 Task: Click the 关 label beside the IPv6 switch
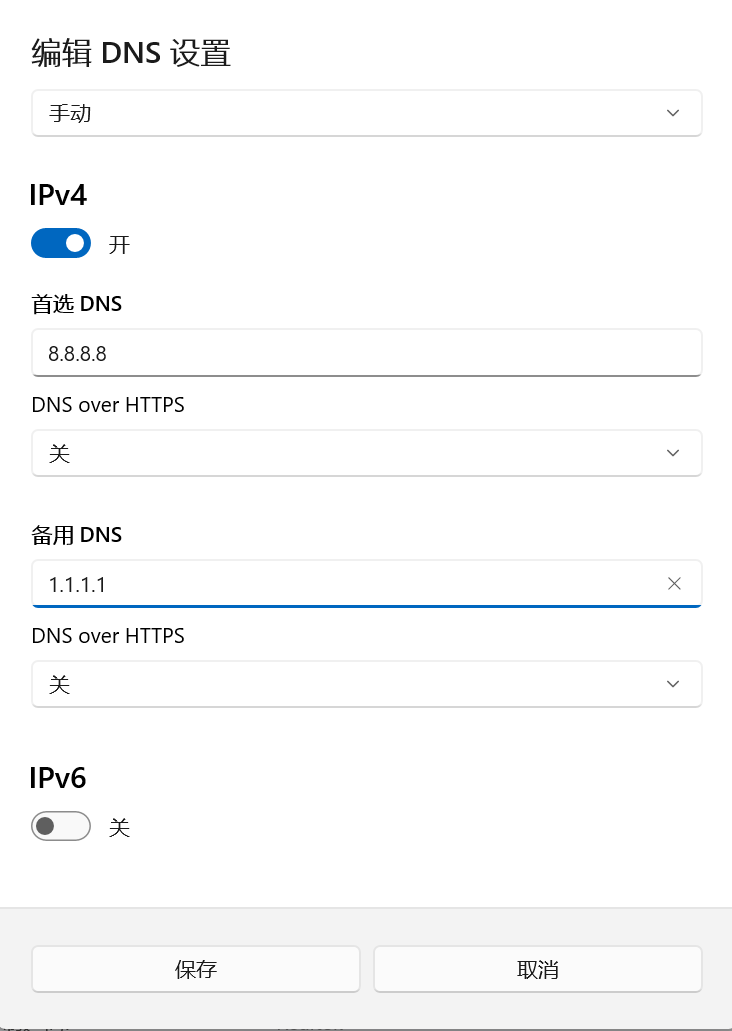120,827
